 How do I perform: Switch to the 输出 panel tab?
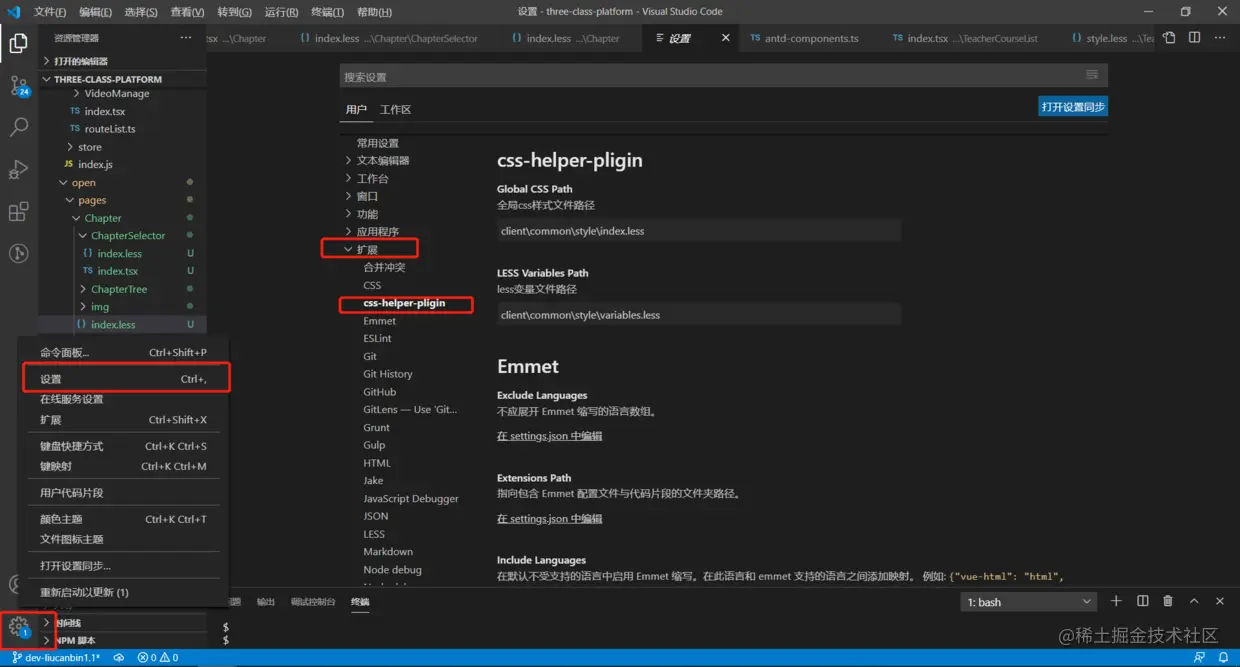tap(266, 602)
